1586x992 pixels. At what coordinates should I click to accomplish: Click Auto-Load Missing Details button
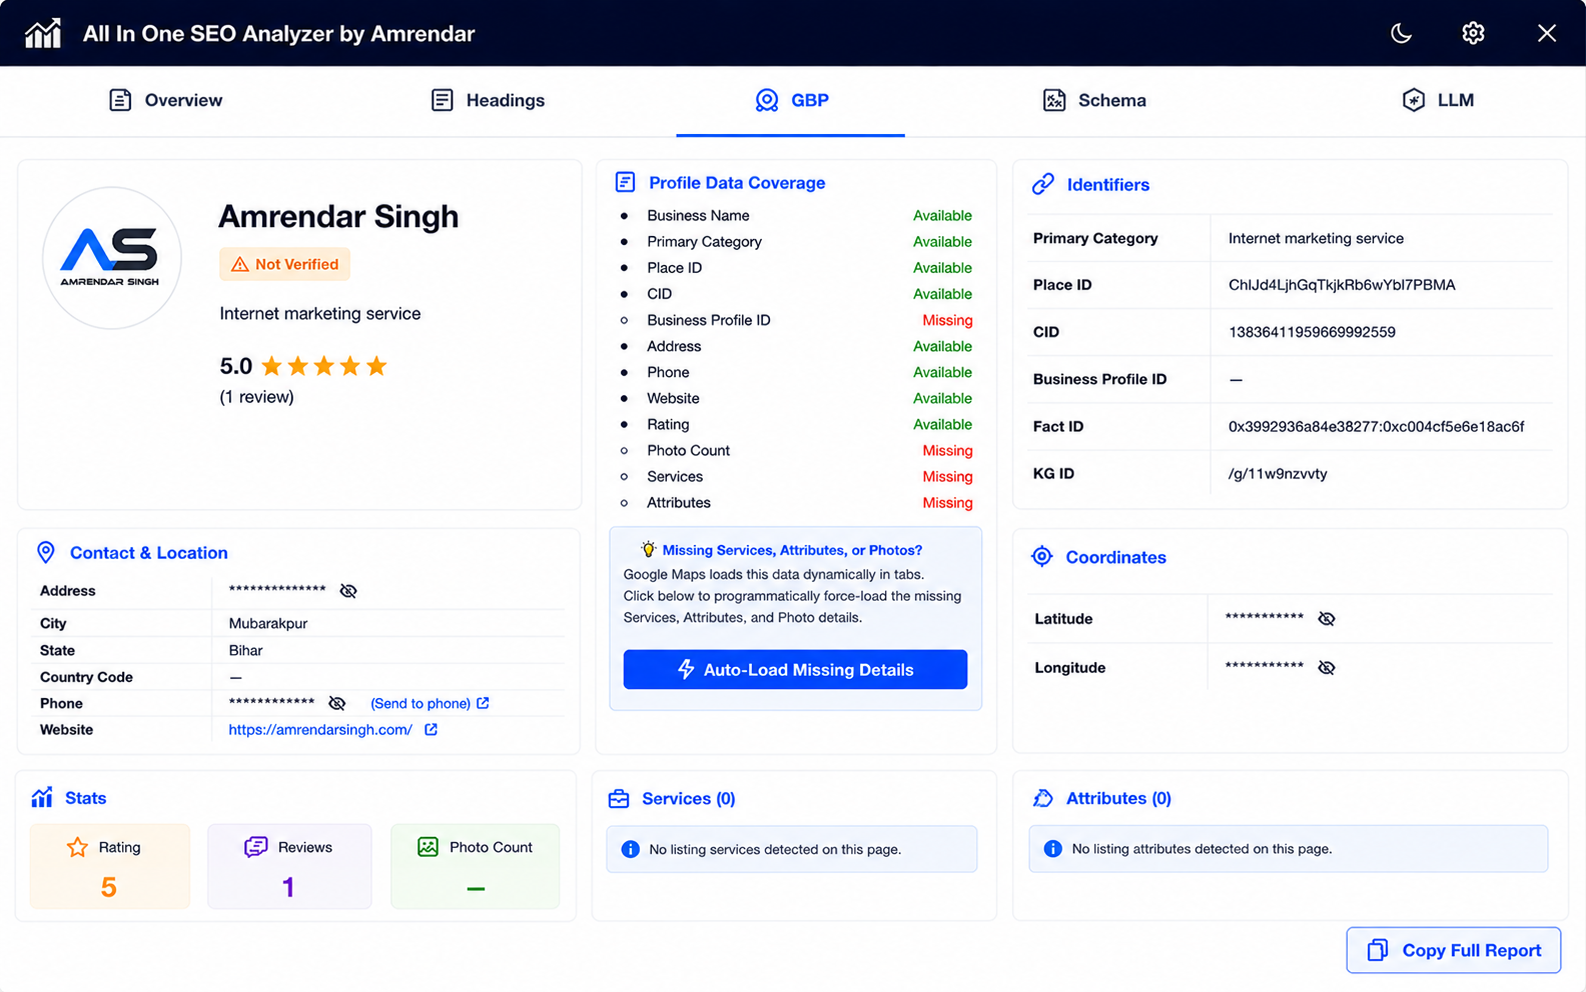tap(795, 670)
